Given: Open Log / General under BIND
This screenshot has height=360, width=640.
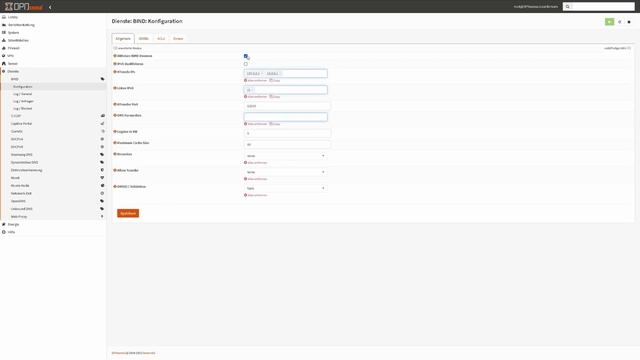Looking at the screenshot, I should (22, 94).
